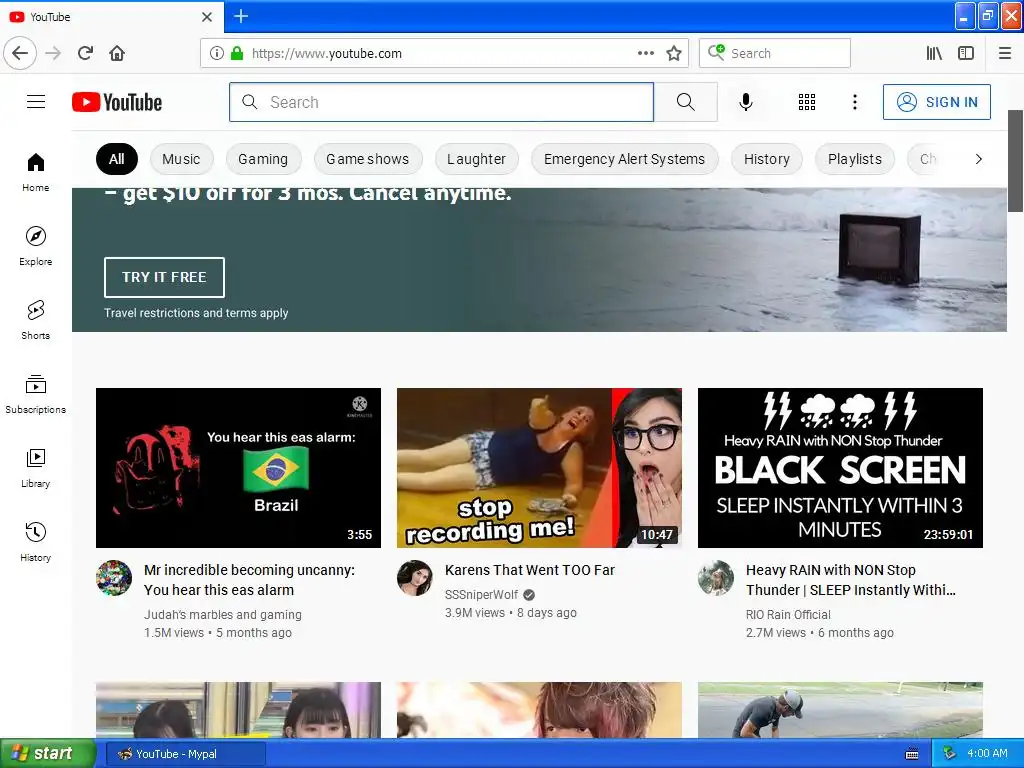1024x768 pixels.
Task: Play the BLACK SCREEN rain thumbnail
Action: pos(840,468)
